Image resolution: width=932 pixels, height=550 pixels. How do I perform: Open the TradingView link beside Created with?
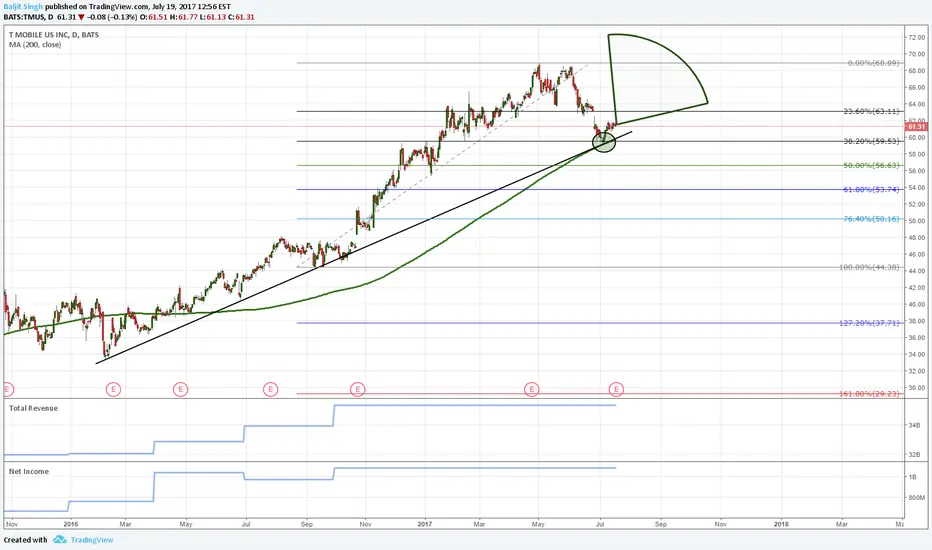[x=92, y=540]
